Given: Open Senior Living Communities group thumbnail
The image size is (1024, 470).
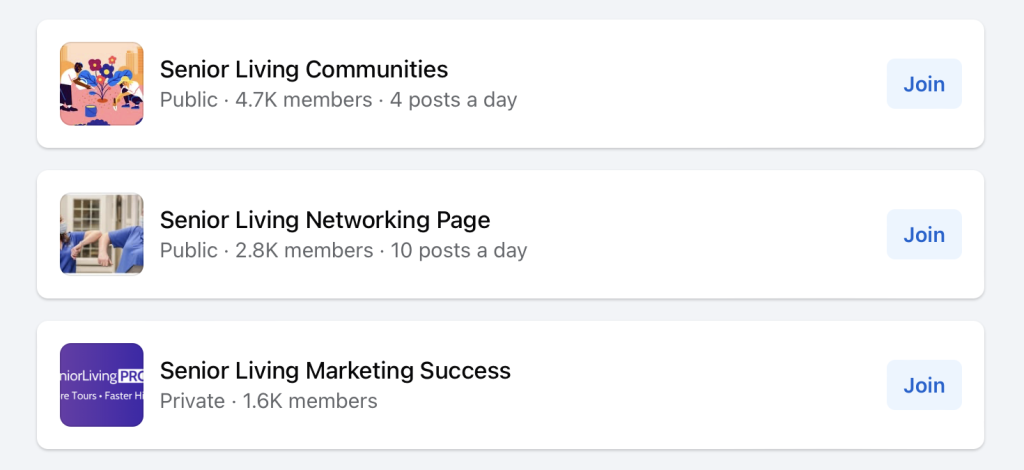Looking at the screenshot, I should (x=101, y=84).
